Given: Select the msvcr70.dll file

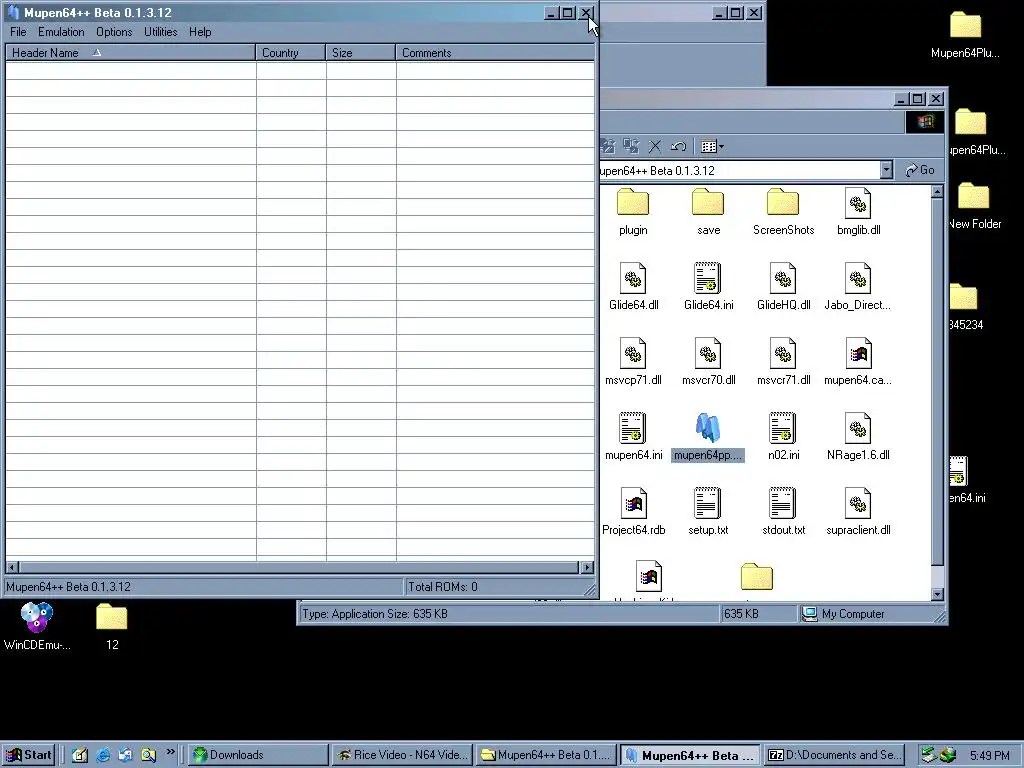Looking at the screenshot, I should 708,362.
